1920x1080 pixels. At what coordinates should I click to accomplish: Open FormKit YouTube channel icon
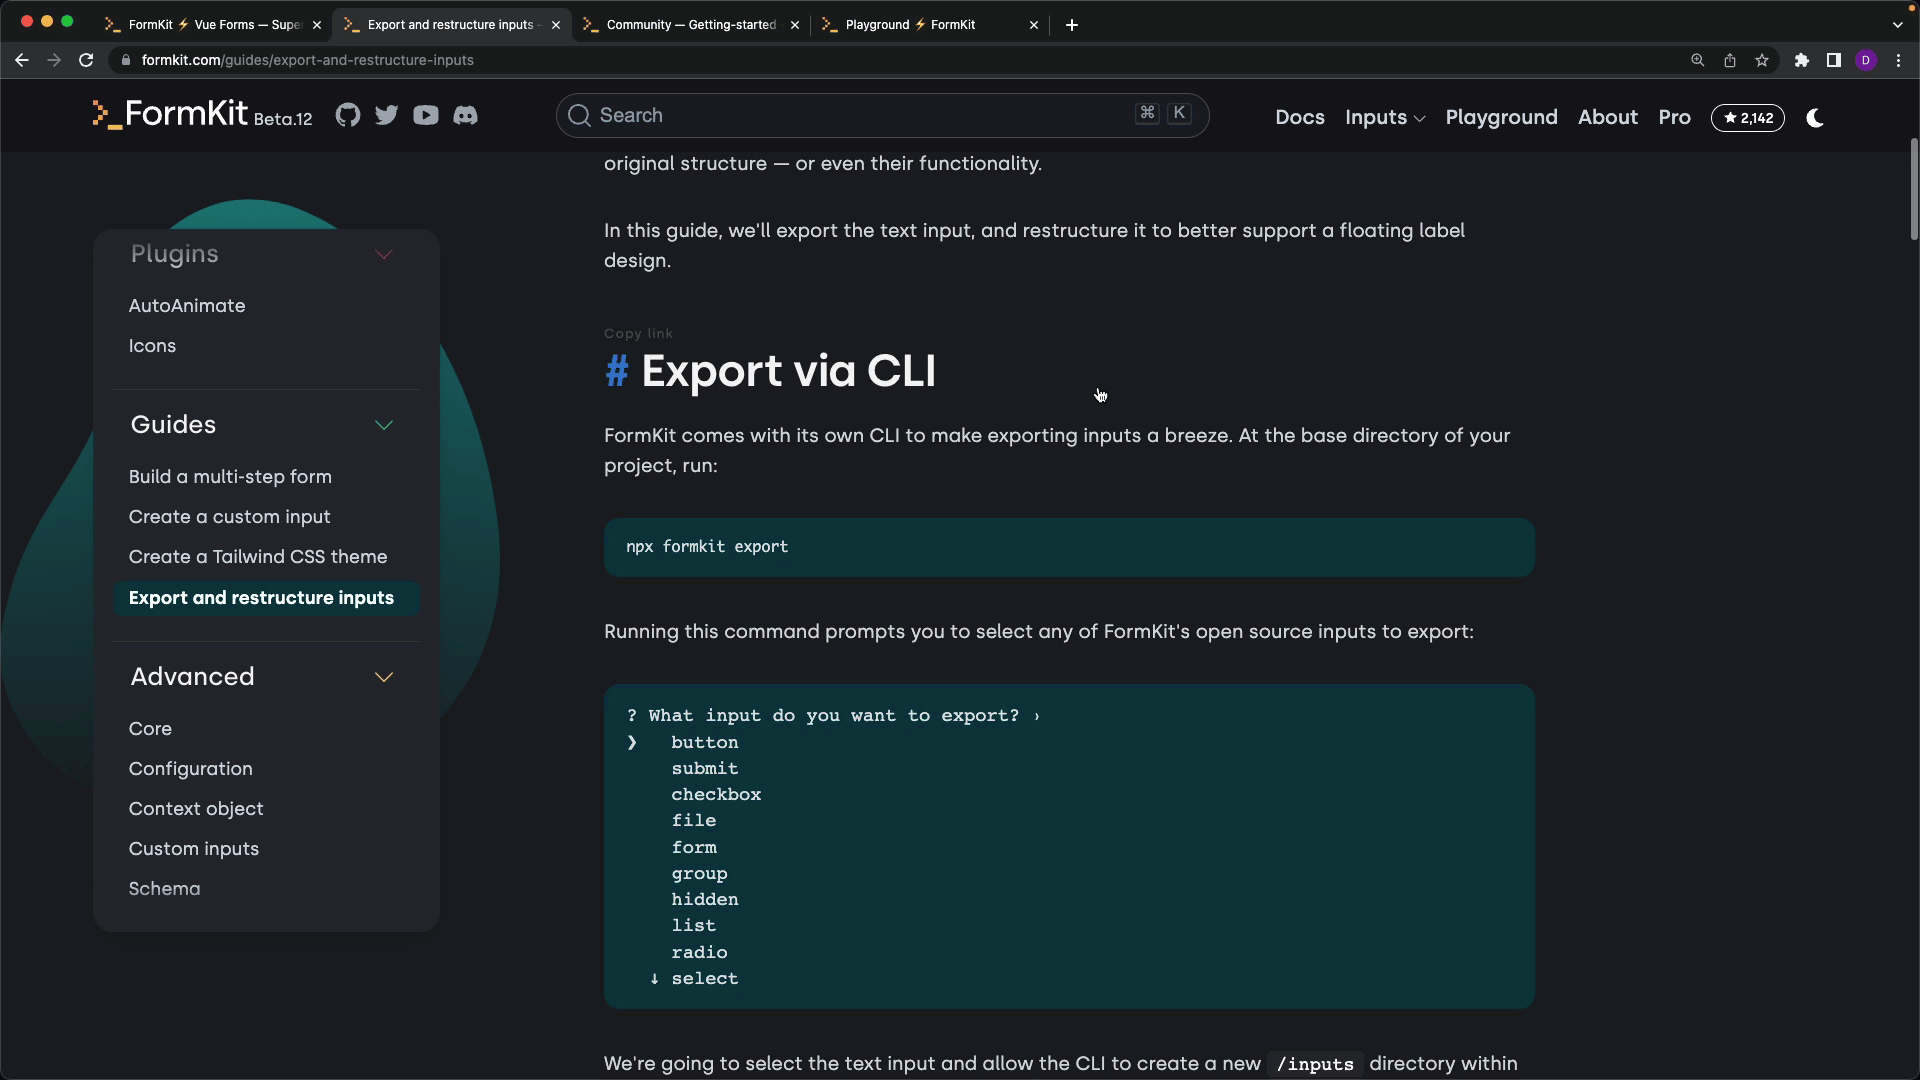point(426,115)
